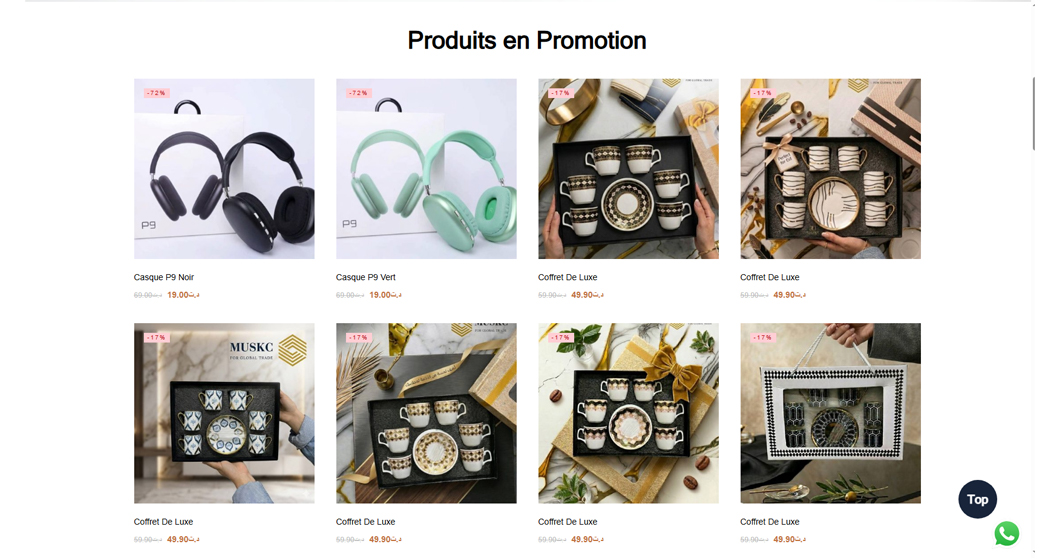1060x560 pixels.
Task: Open the zebra-striped cups coffret image
Action: tap(830, 168)
